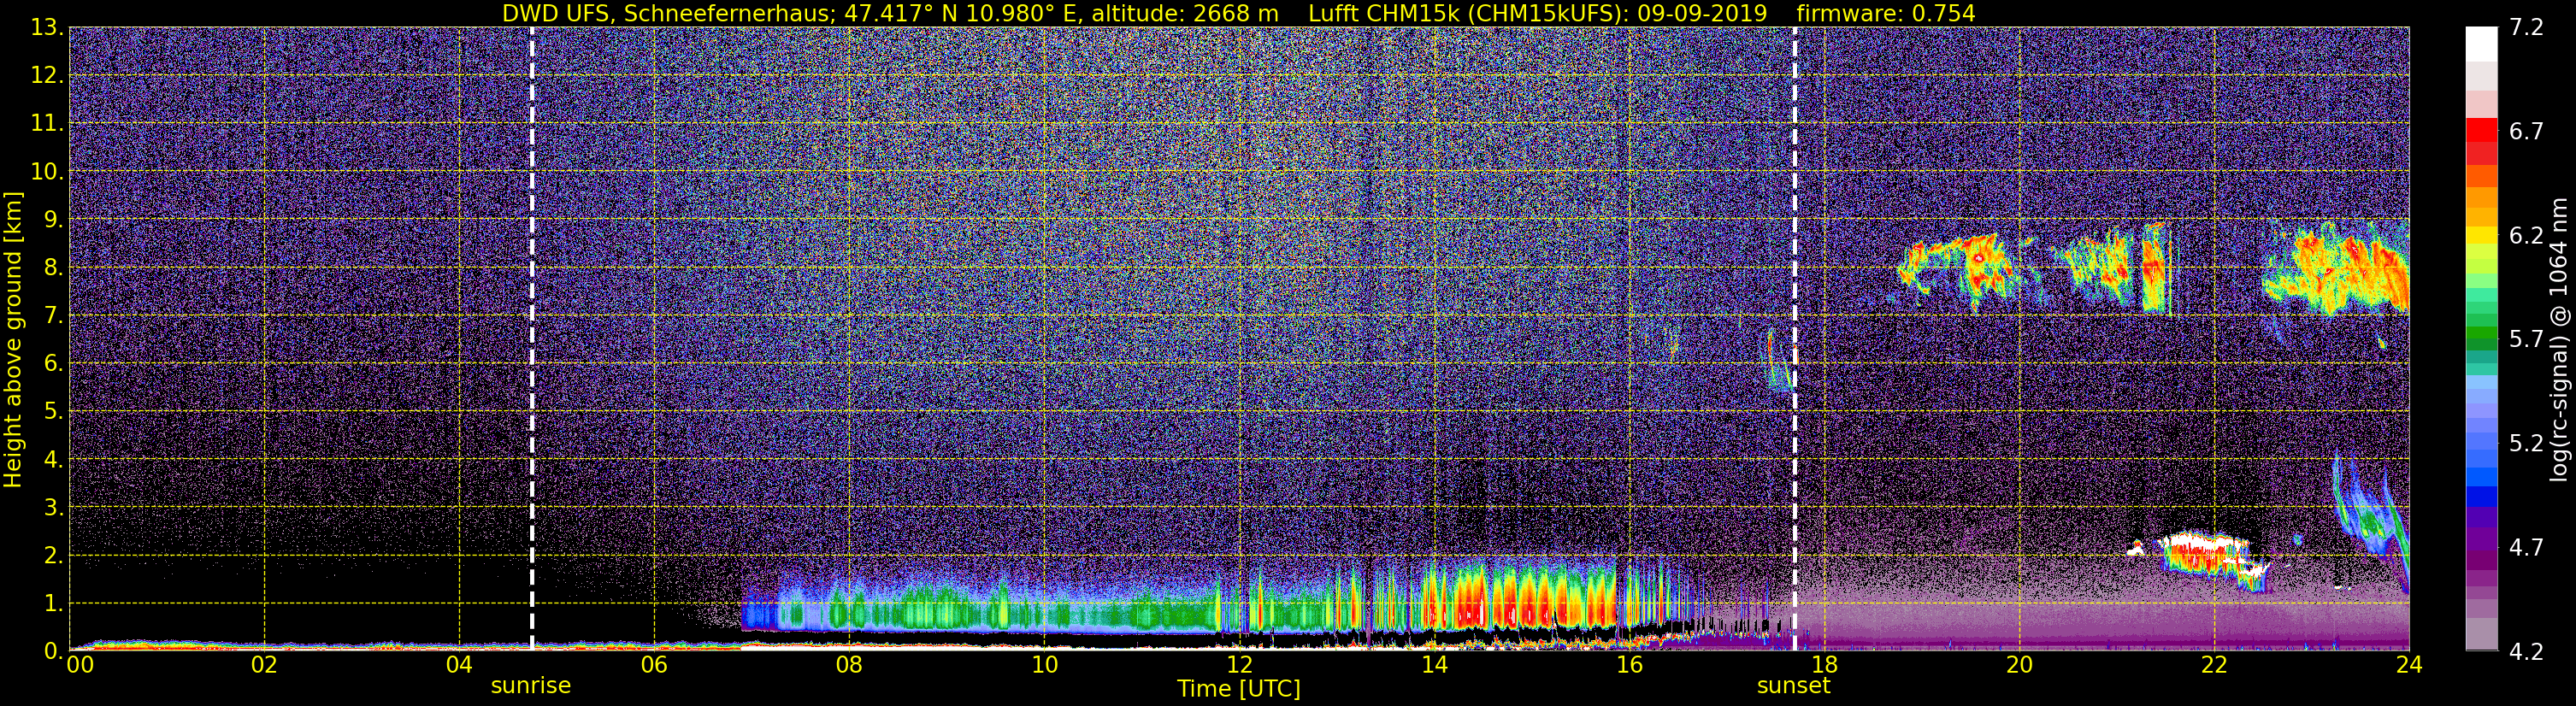Screen dimensions: 2576x706
Task: Click the 'sunrise' label below the time axis
Action: point(531,686)
